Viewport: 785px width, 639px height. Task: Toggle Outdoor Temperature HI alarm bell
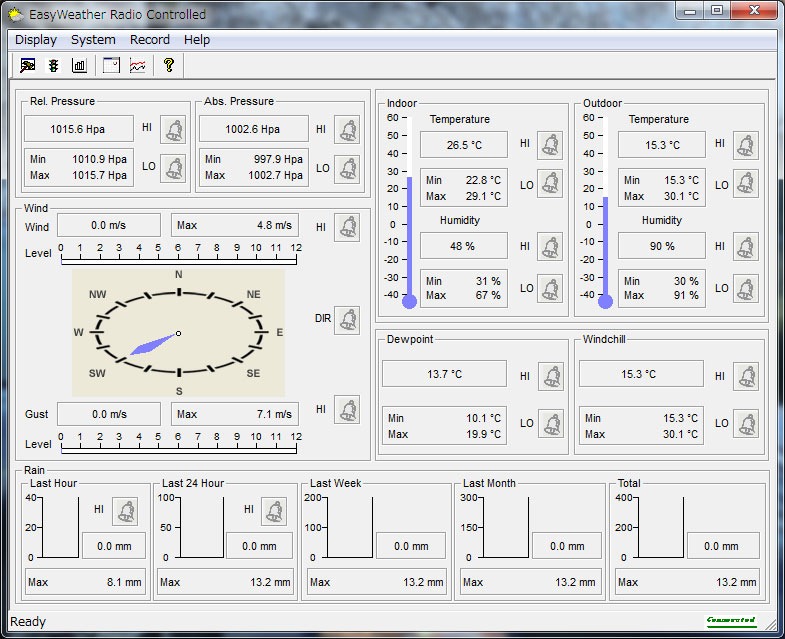[745, 145]
